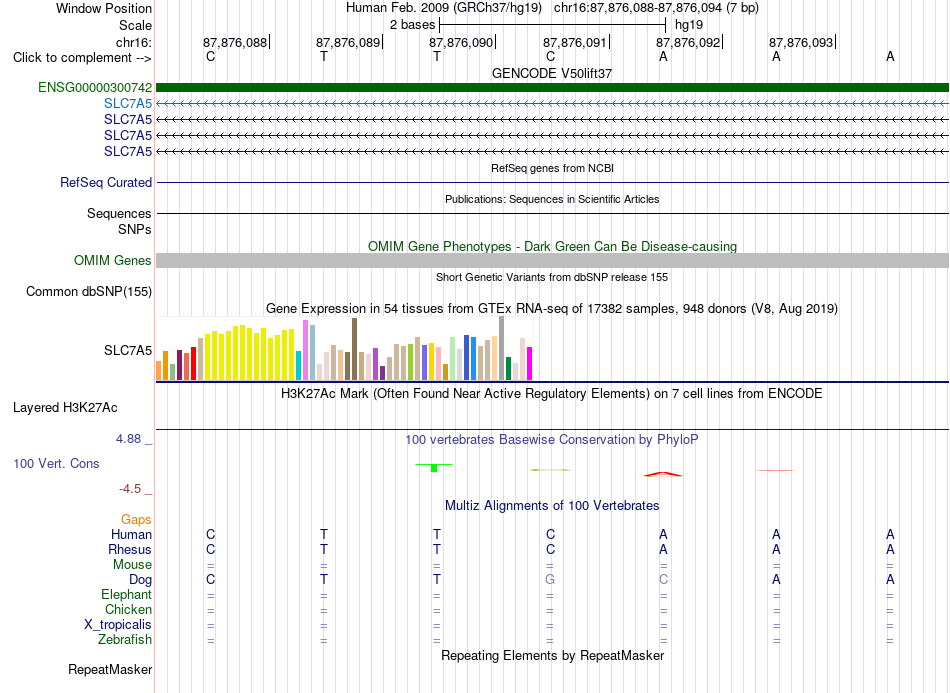Click the Scale label
Viewport: 950px width, 693px height.
pyautogui.click(x=136, y=25)
